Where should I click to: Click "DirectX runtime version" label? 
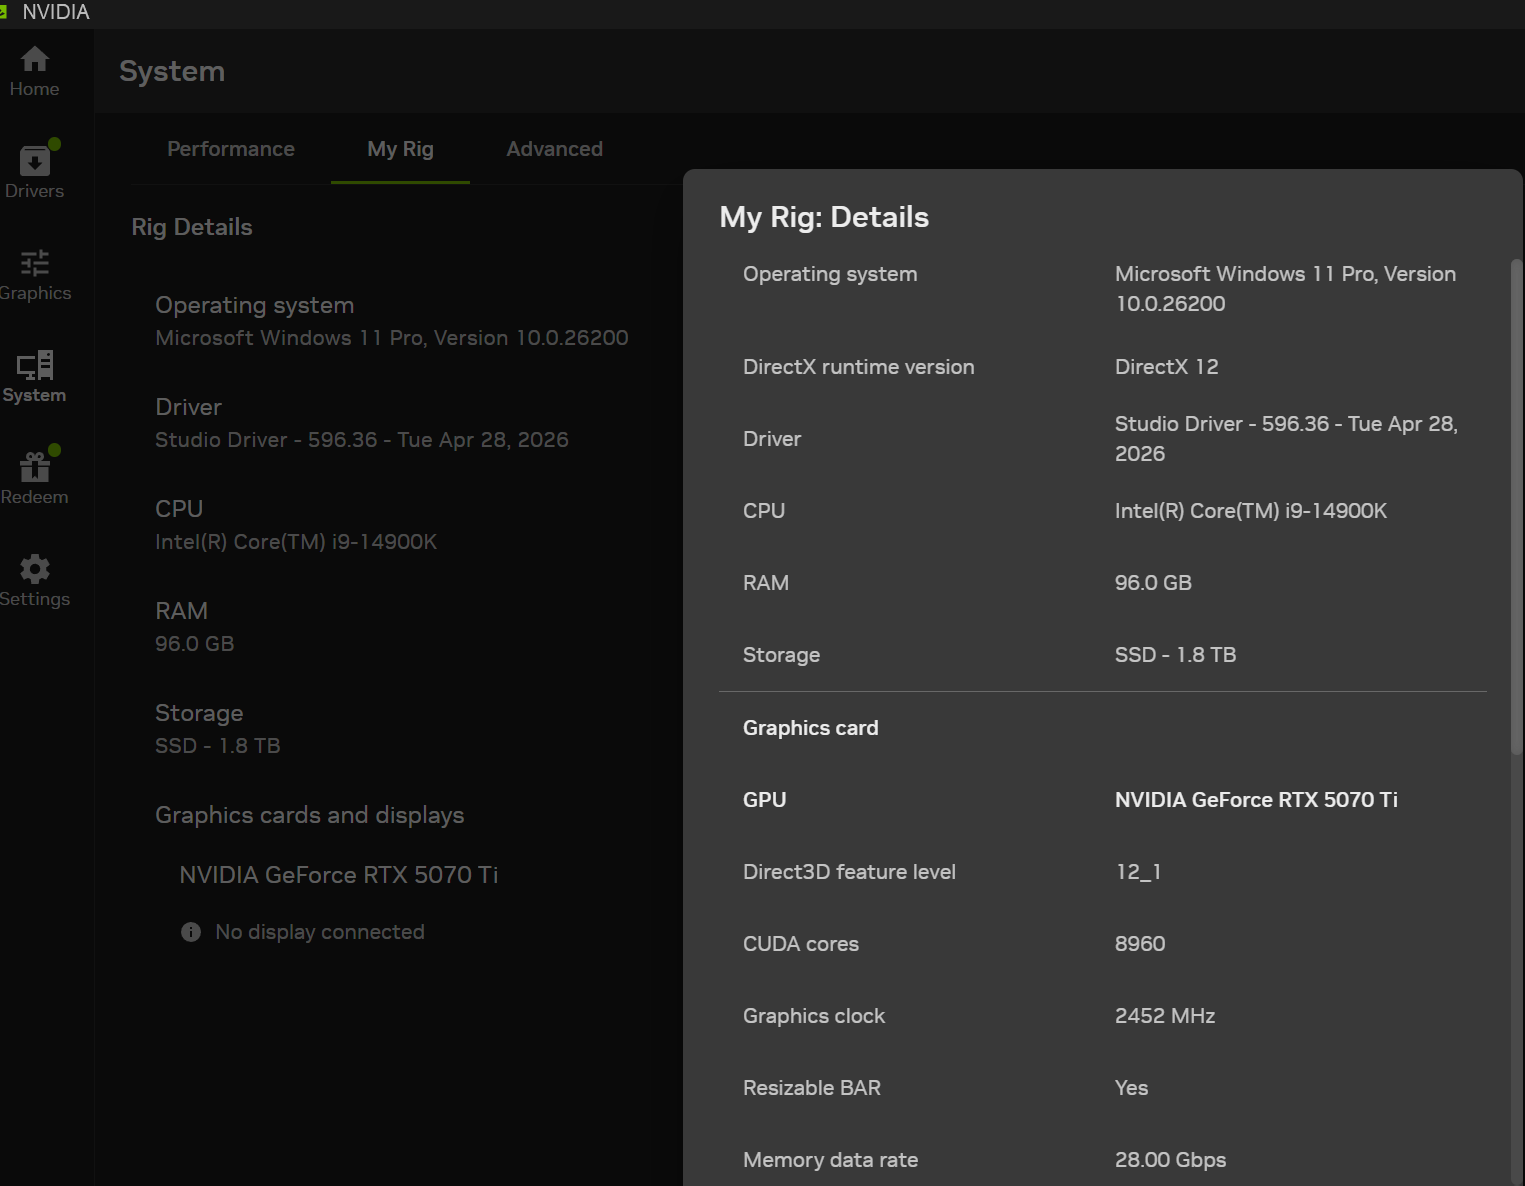click(x=859, y=367)
